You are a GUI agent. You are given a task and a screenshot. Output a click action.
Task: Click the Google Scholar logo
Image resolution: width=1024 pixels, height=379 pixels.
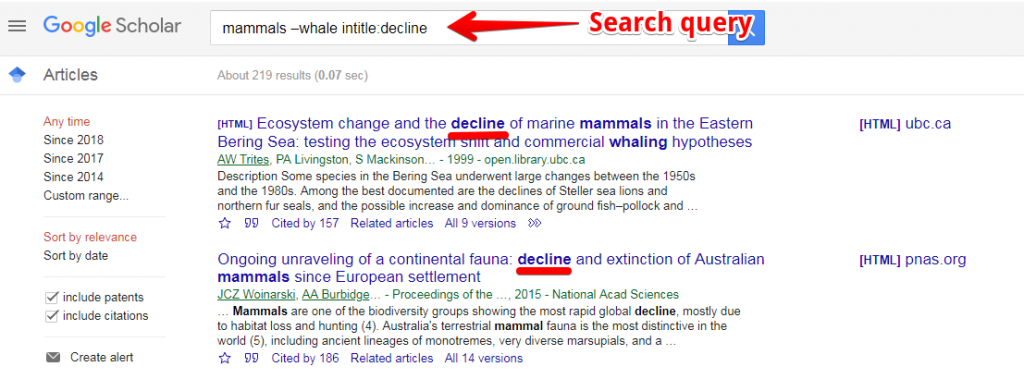112,27
